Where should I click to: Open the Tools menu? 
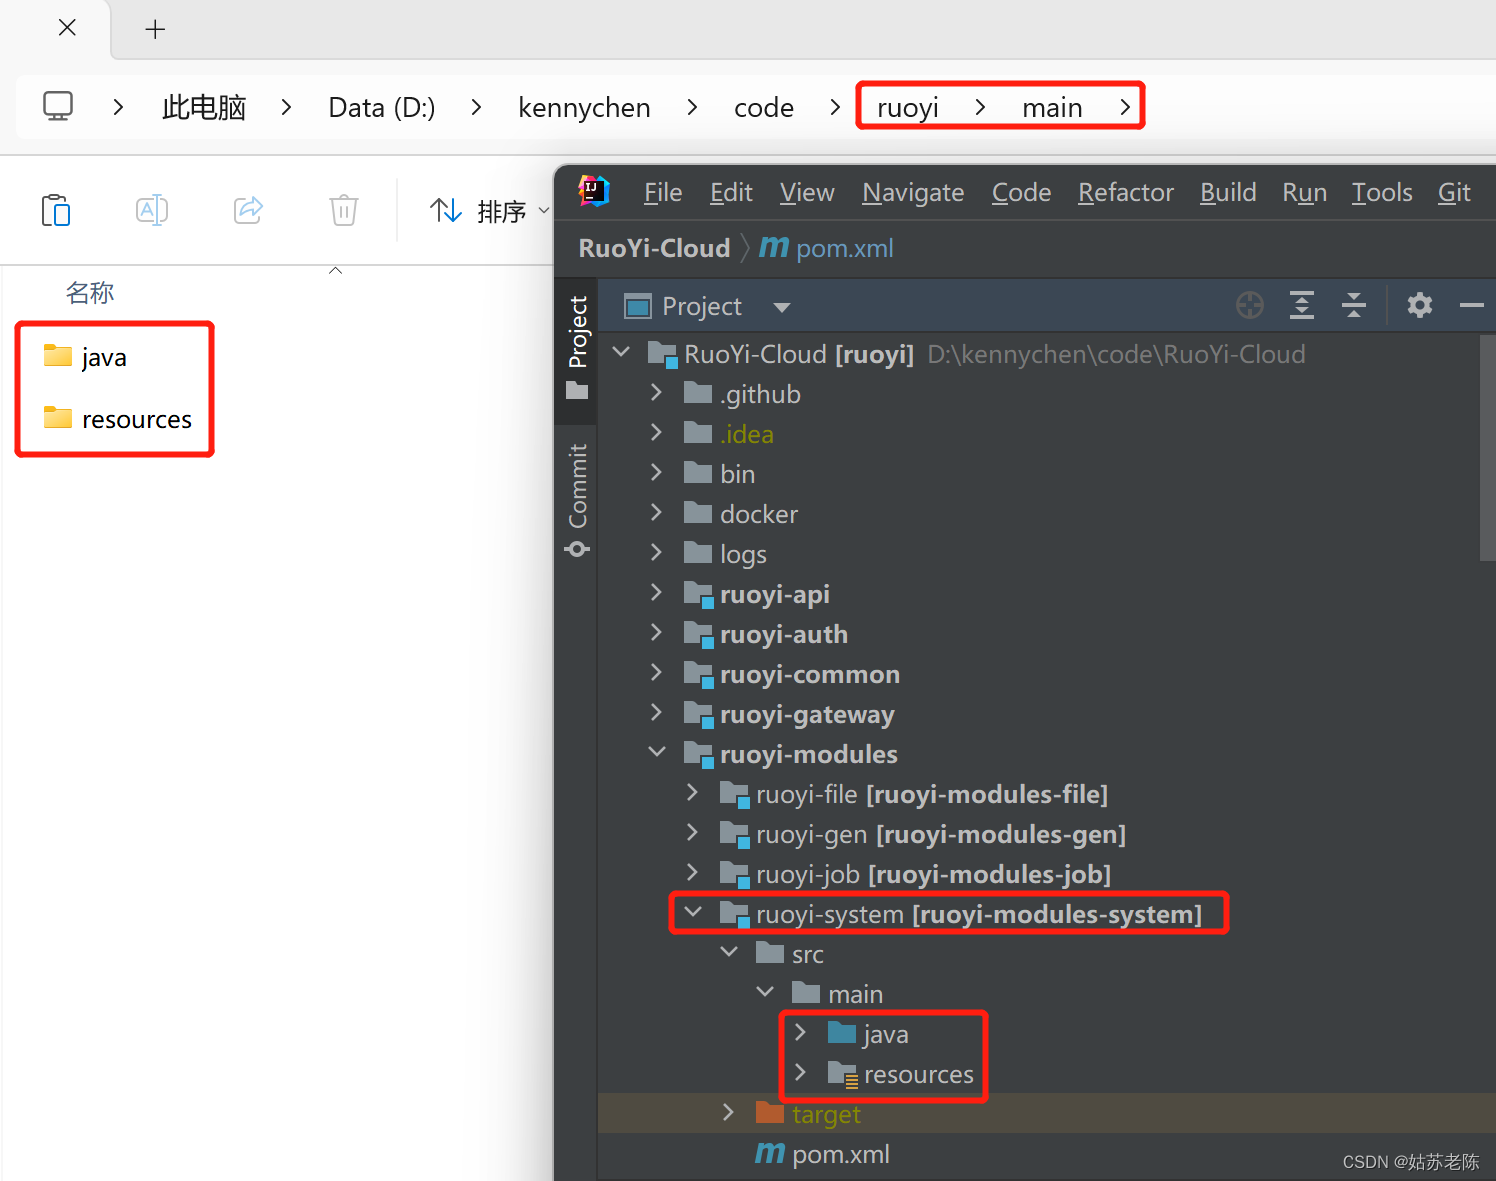tap(1382, 192)
